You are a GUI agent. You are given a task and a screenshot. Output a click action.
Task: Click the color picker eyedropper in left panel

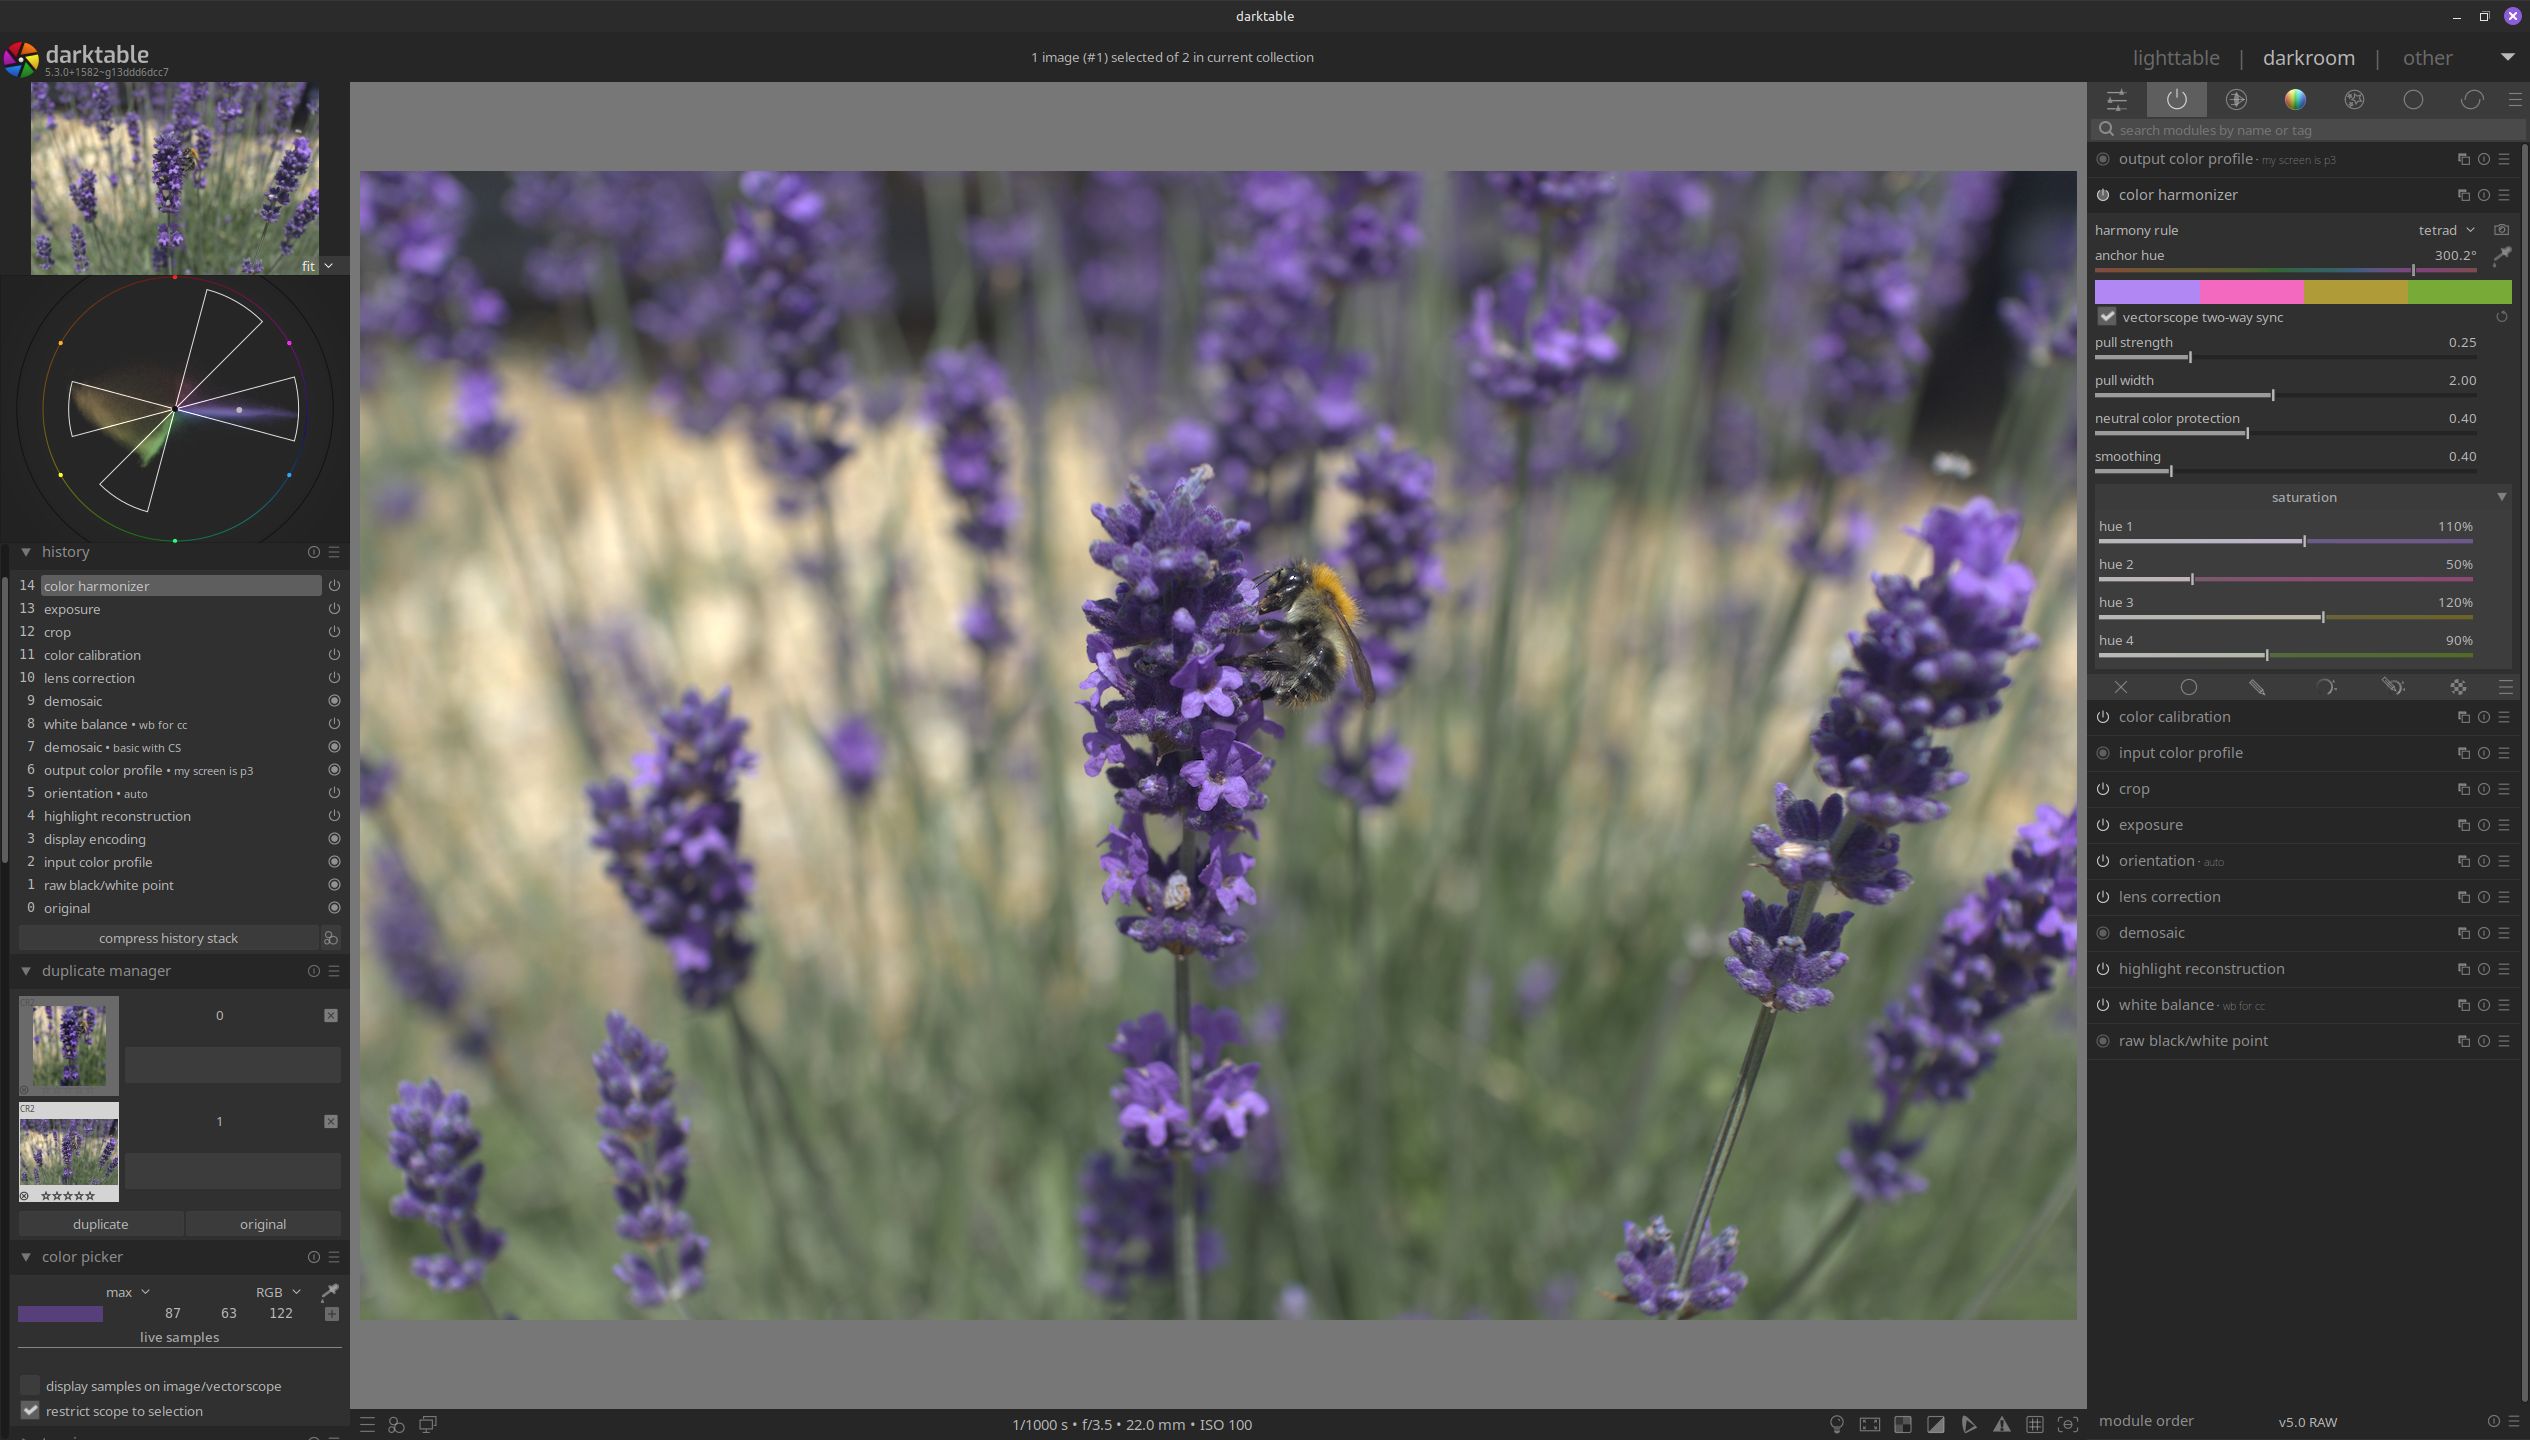click(x=329, y=1292)
